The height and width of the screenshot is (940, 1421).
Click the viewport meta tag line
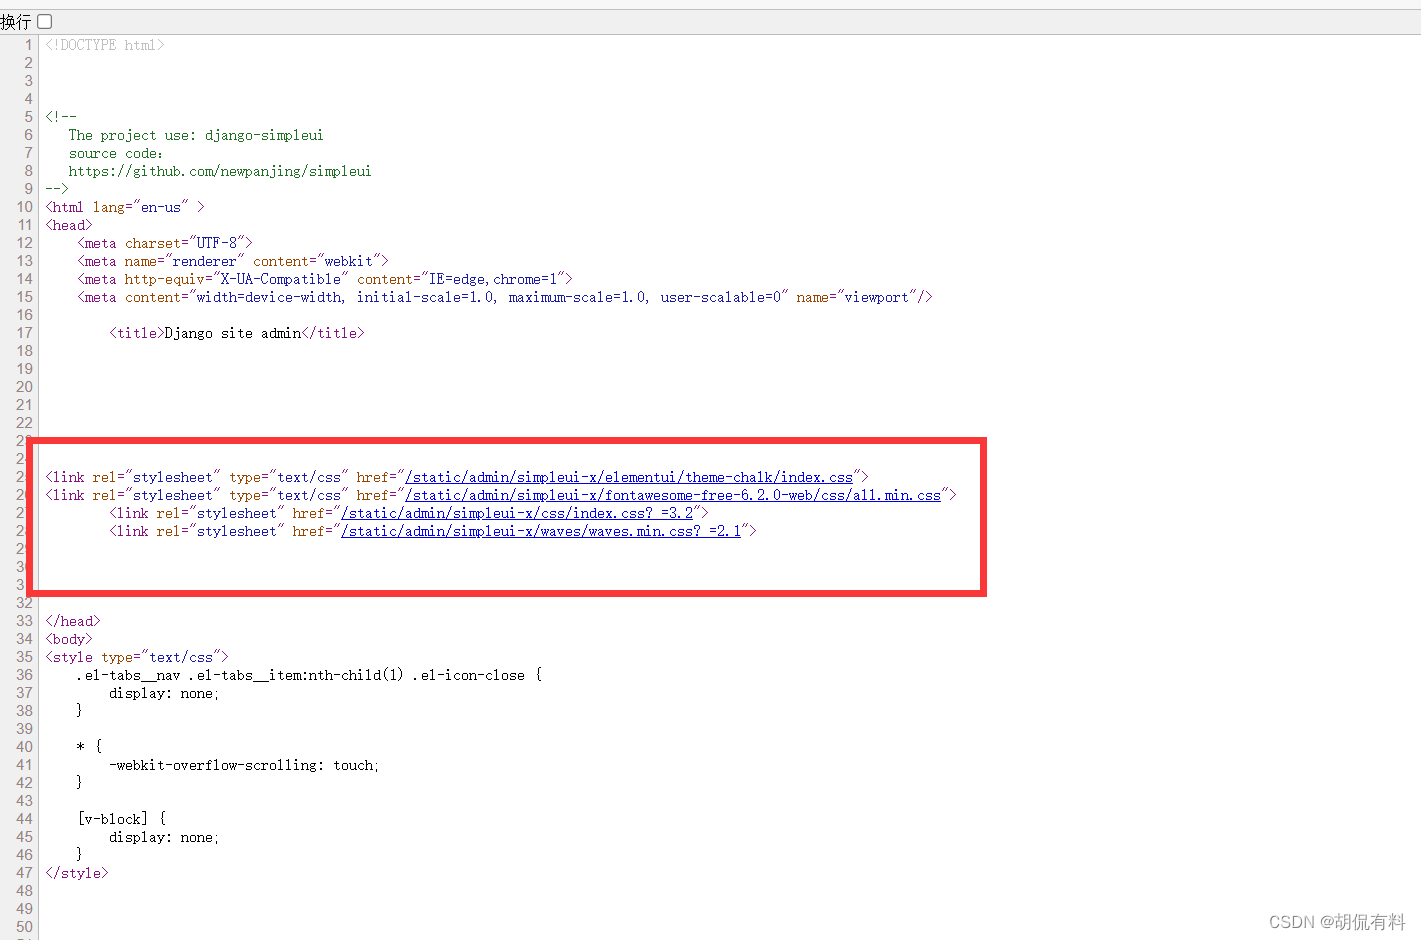505,297
